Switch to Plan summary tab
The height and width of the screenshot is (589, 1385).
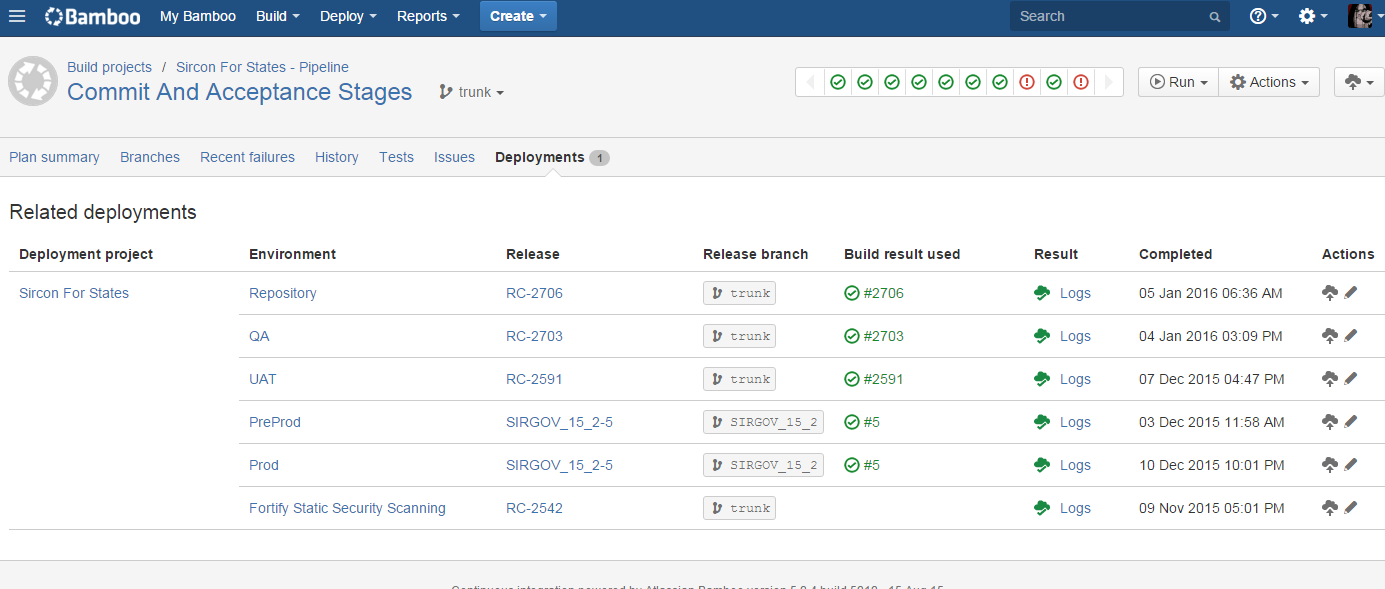click(x=54, y=157)
